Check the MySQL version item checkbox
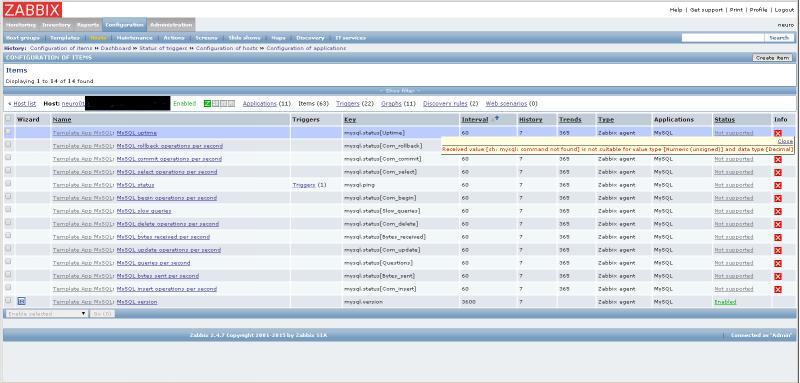800x383 pixels. [x=8, y=301]
